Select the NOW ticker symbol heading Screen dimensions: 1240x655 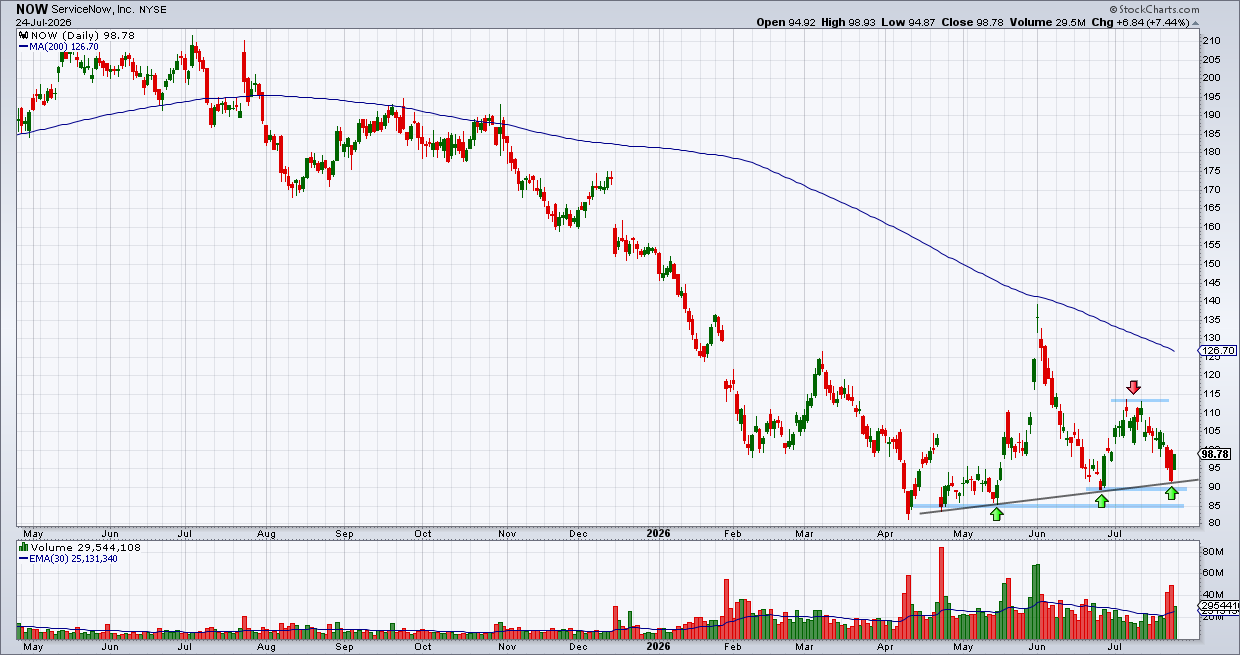[x=31, y=8]
